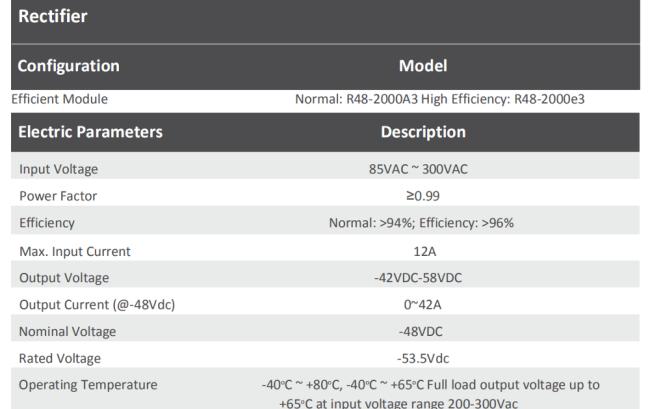Screen dimensions: 650x409
Task: Click the Input Voltage label
Action: [x=58, y=169]
